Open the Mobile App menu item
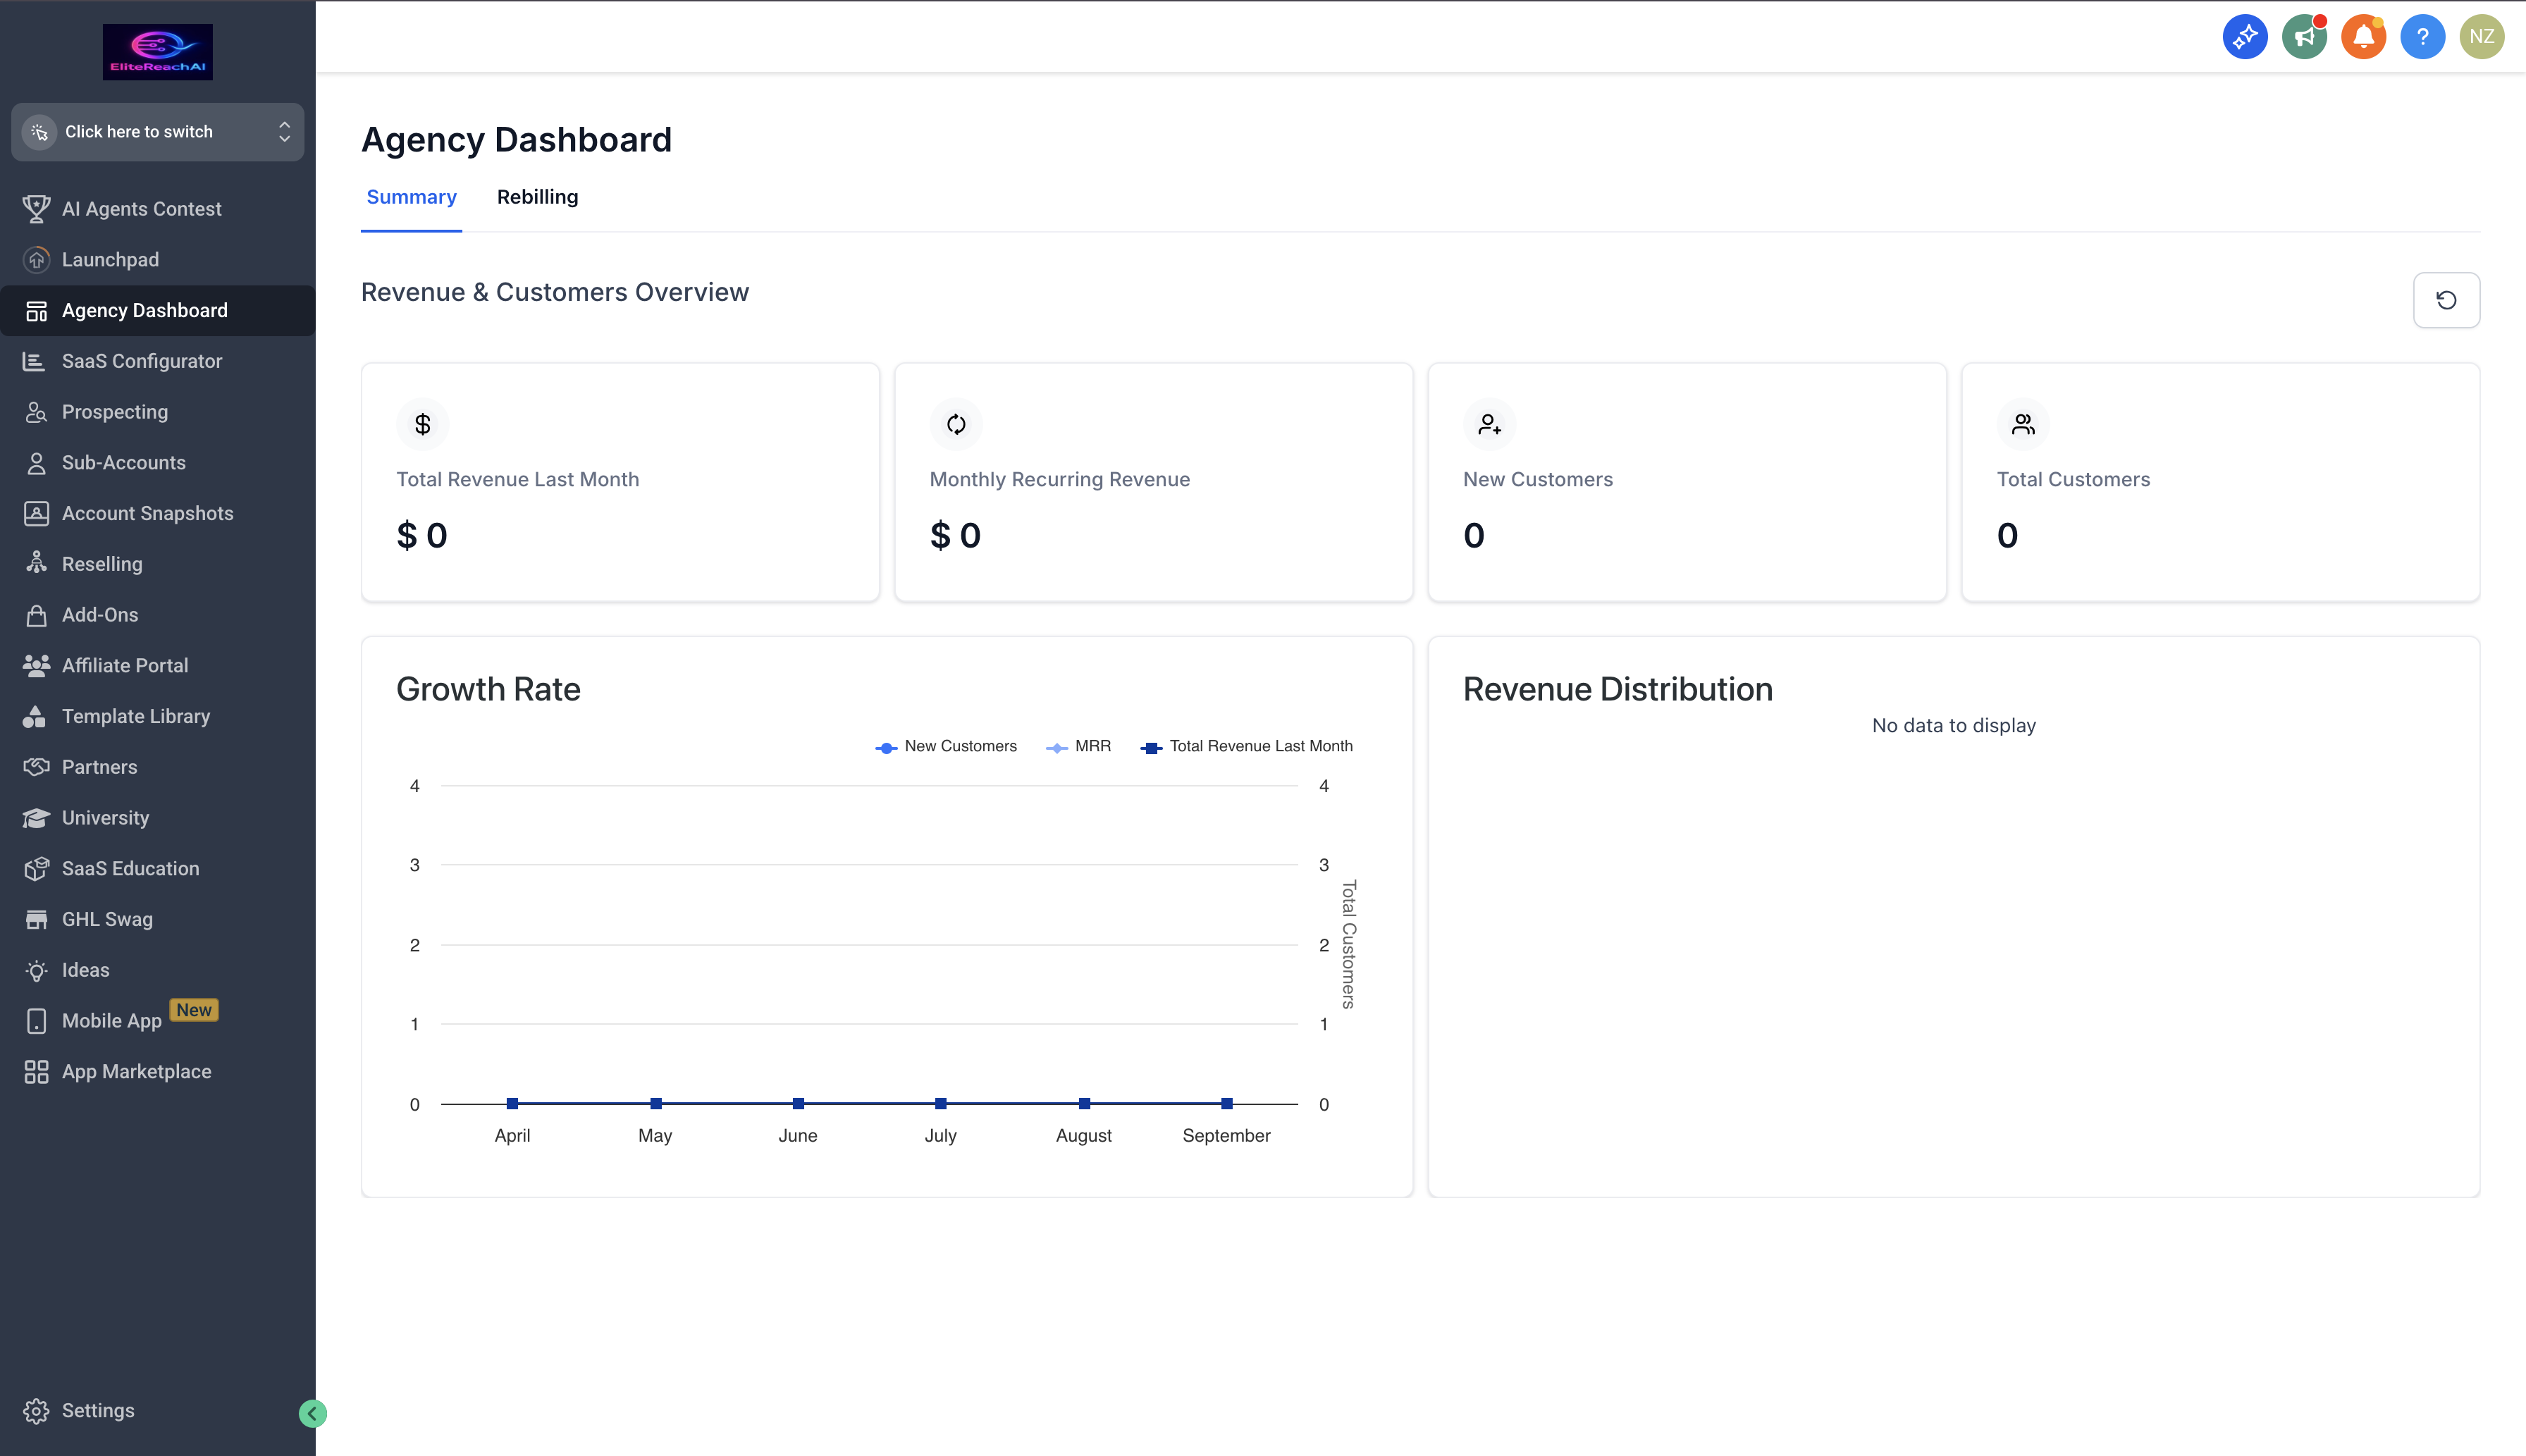Image resolution: width=2526 pixels, height=1456 pixels. 111,1021
